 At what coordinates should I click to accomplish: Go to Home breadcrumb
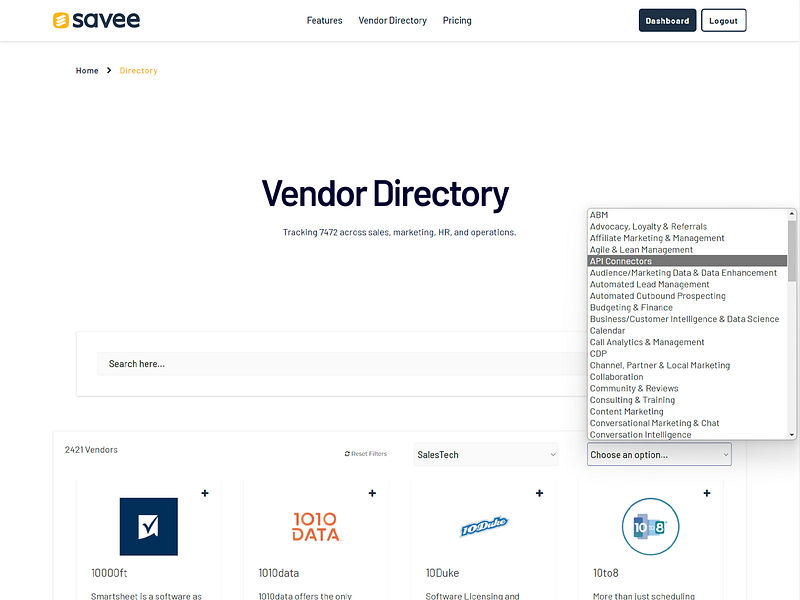coord(87,70)
